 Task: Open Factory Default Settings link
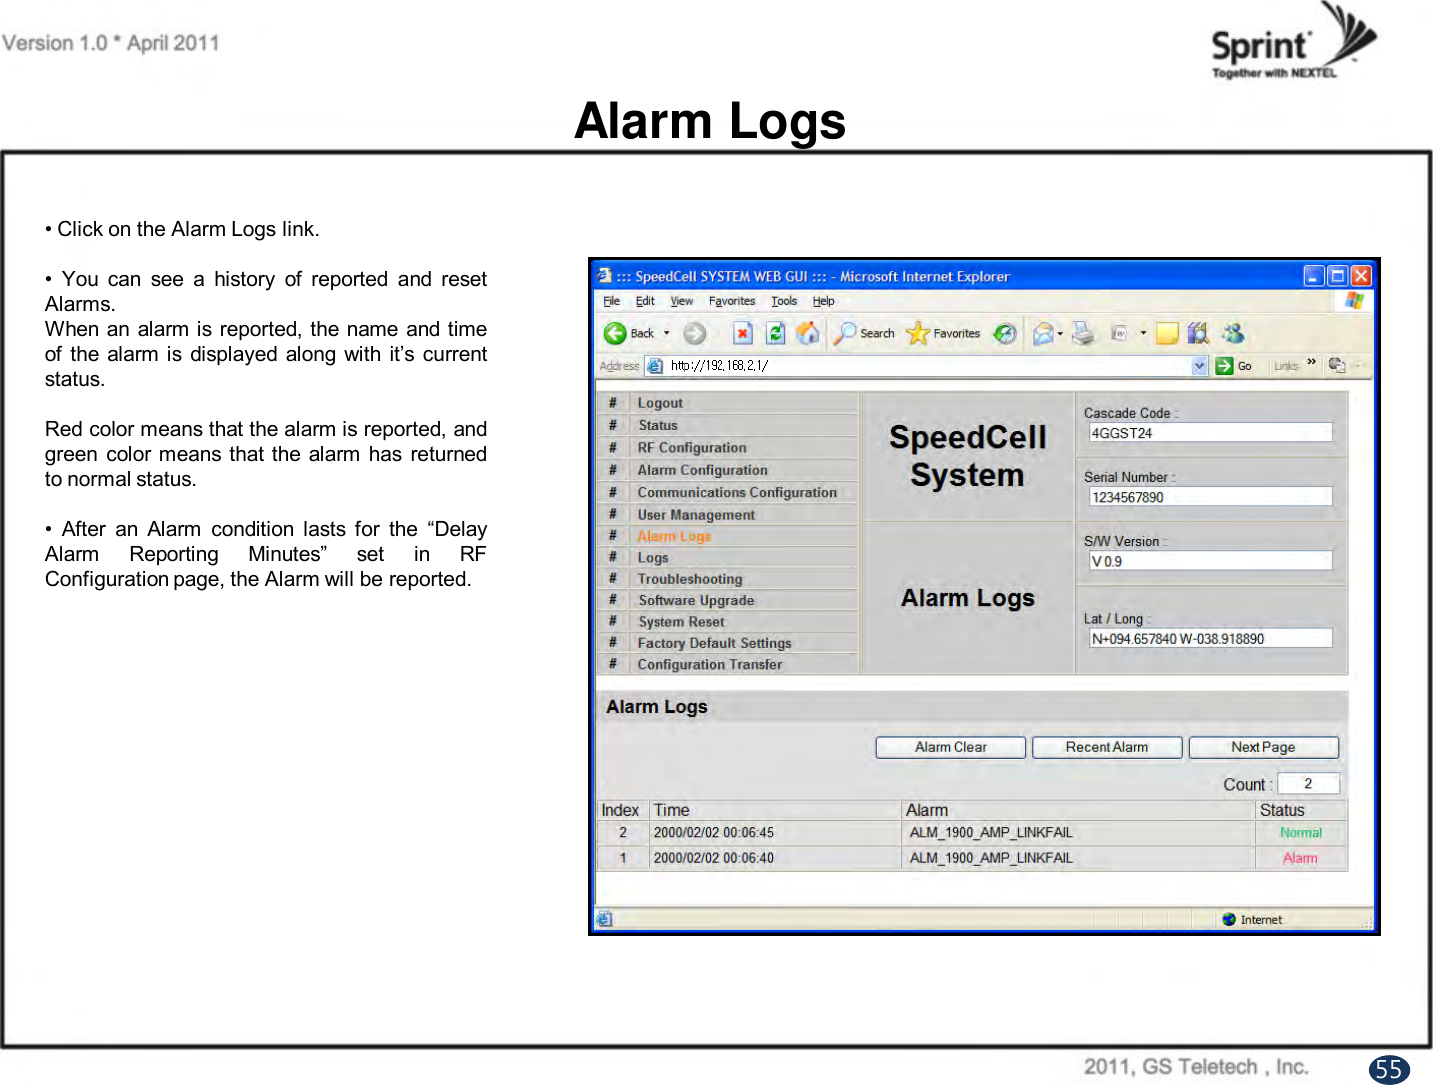tap(714, 643)
